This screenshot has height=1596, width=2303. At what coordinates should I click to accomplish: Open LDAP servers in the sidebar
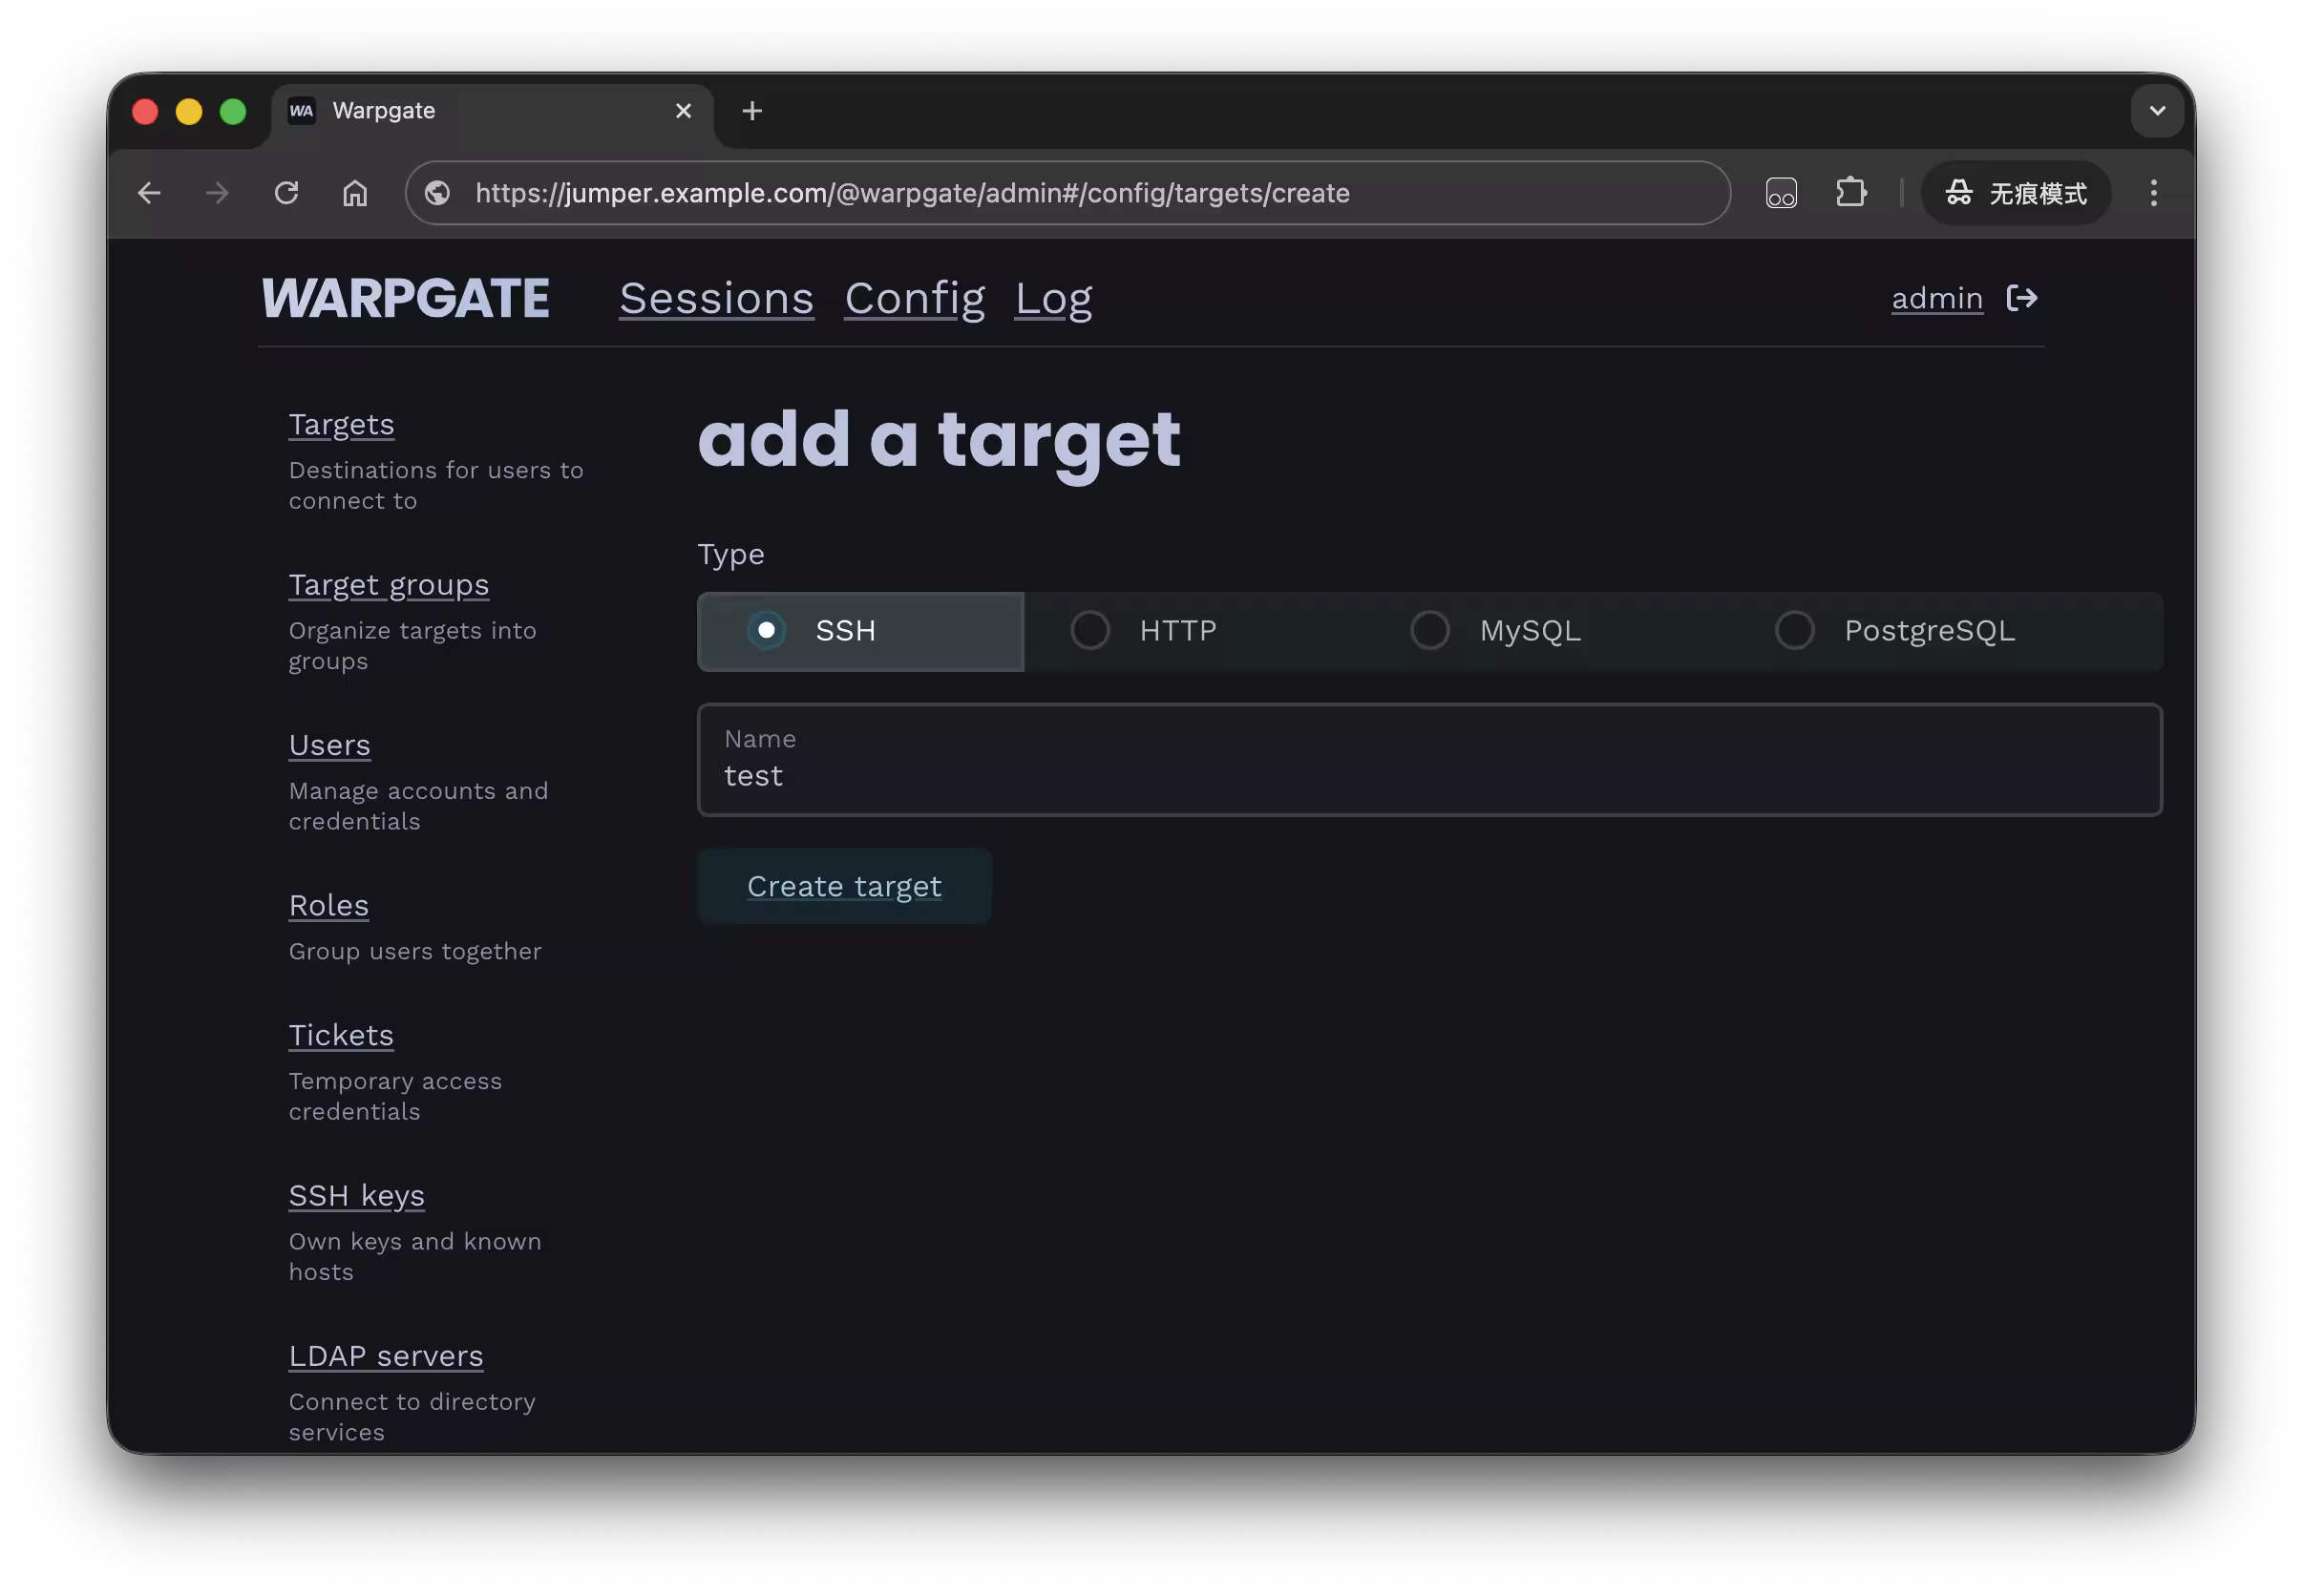(x=386, y=1356)
